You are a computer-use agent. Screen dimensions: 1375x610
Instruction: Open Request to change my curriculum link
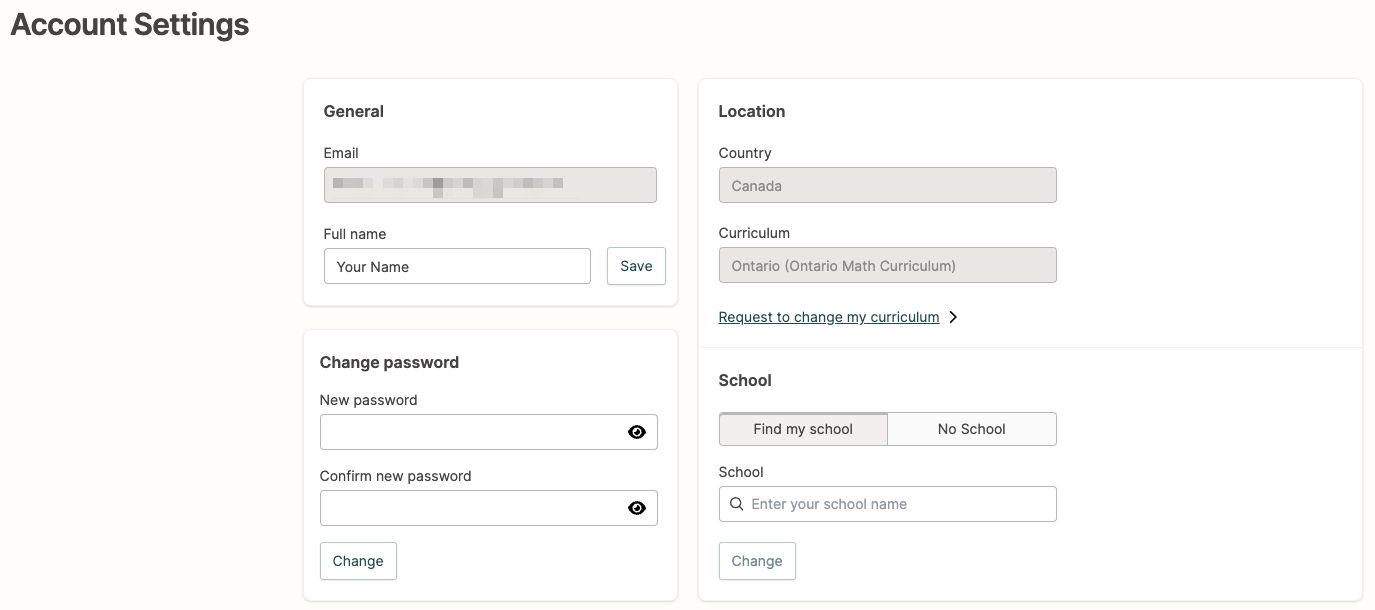point(828,317)
